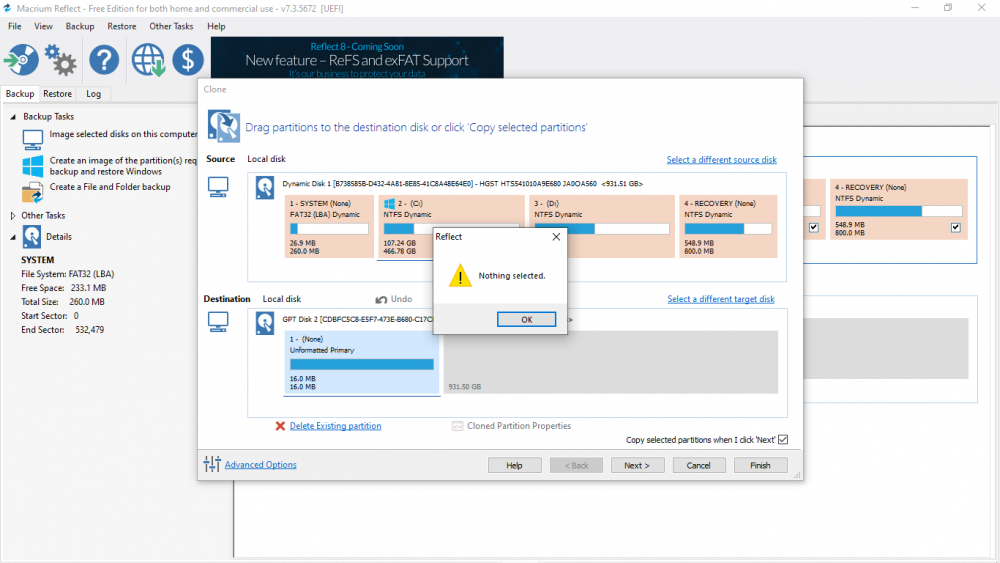Image resolution: width=1000 pixels, height=563 pixels.
Task: Select the 931.50 GB unallocated destination space
Action: click(x=611, y=362)
